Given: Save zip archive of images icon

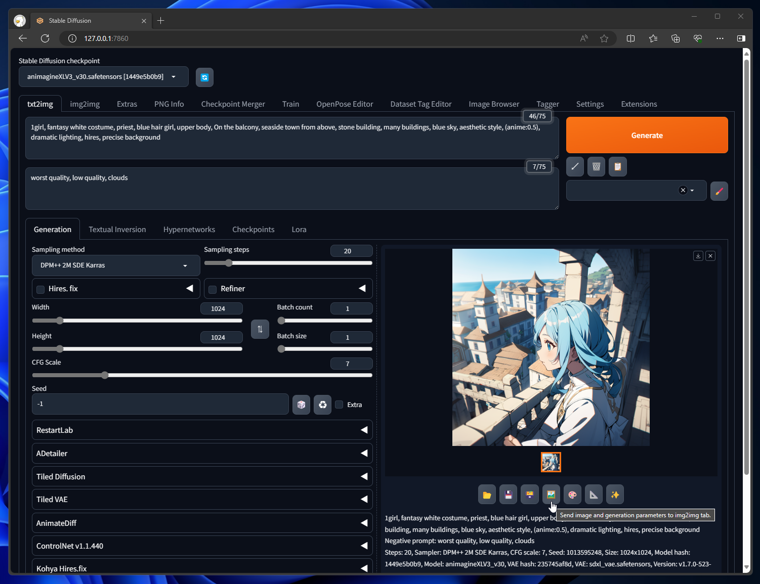Looking at the screenshot, I should click(x=529, y=495).
